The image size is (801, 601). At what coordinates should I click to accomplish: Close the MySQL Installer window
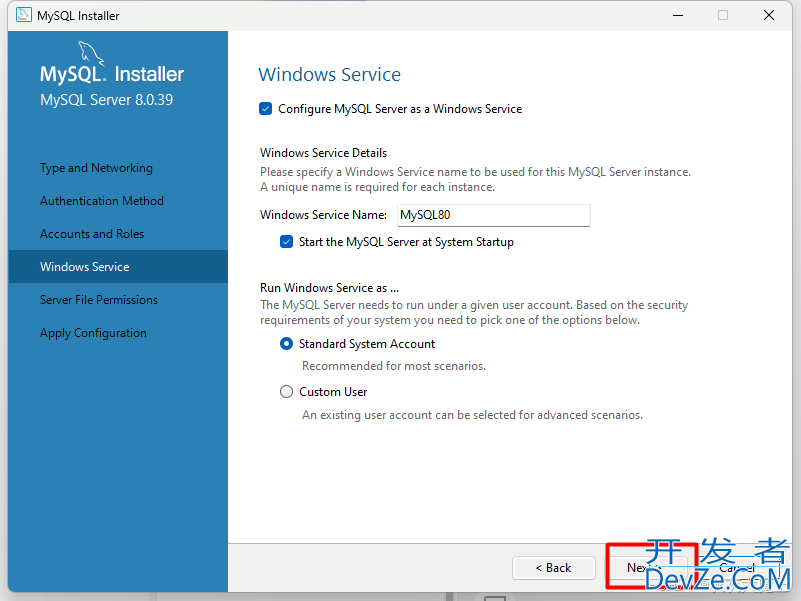click(x=769, y=15)
